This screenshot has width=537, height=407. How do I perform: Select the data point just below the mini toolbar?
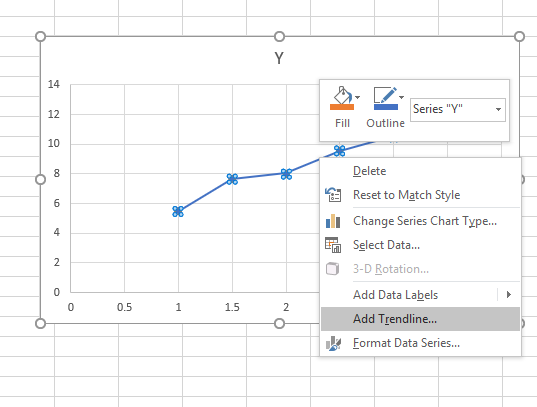pos(339,151)
